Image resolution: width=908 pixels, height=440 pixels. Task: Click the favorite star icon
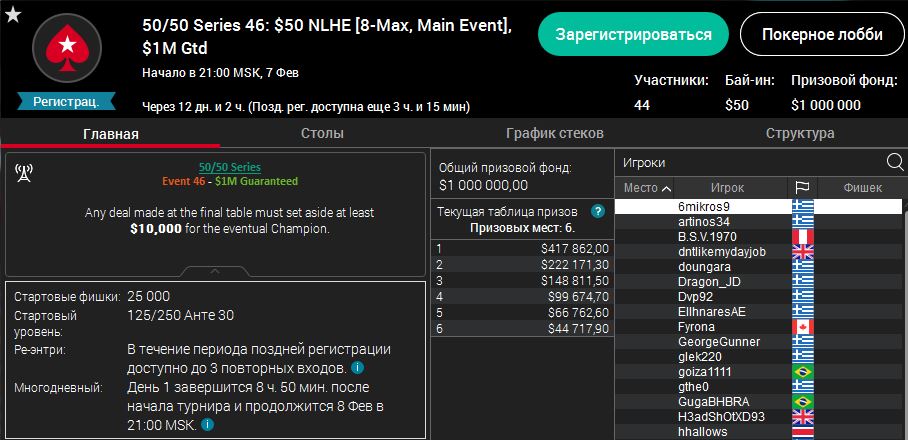[11, 11]
